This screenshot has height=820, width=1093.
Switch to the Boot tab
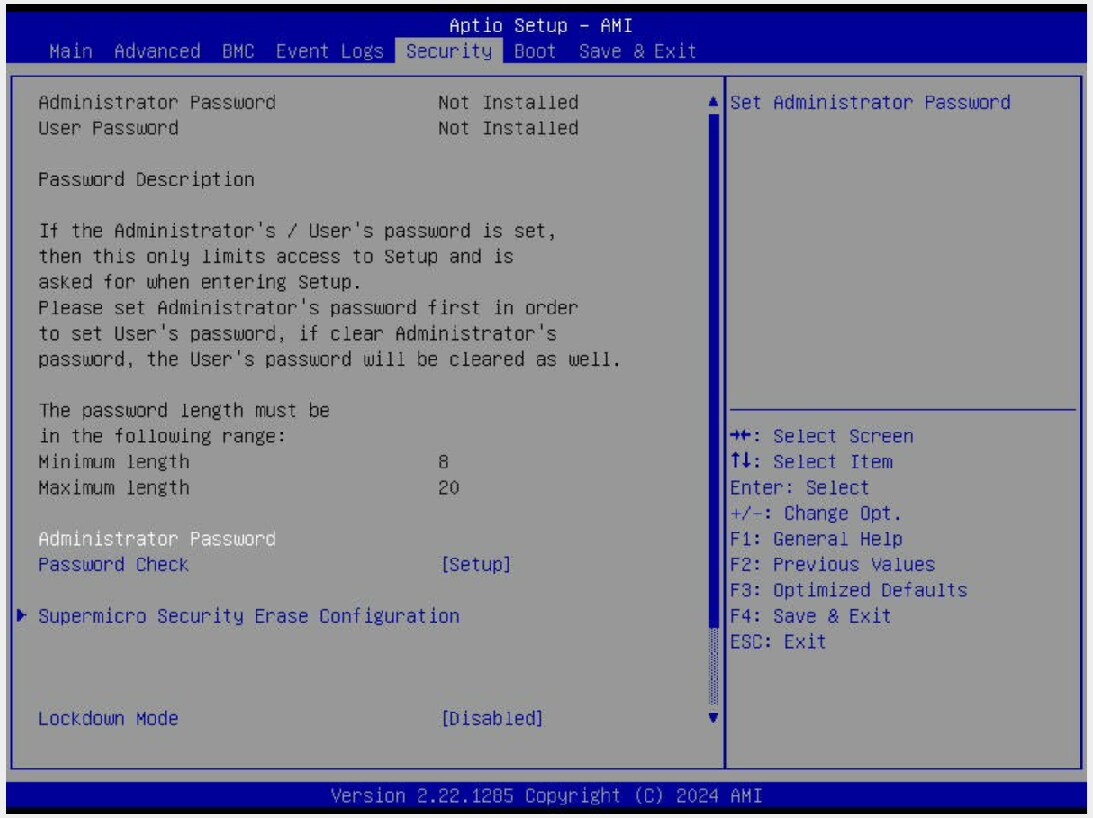coord(535,51)
